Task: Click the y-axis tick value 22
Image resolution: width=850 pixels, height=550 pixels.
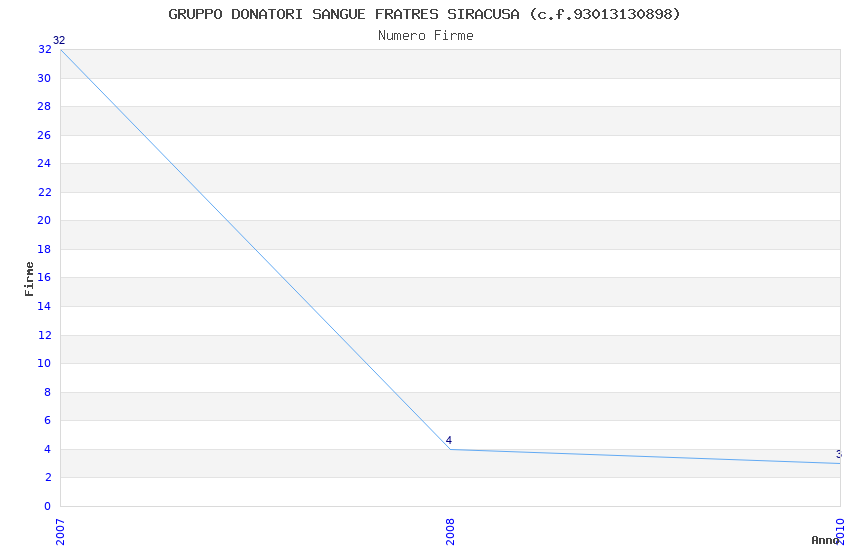Action: pyautogui.click(x=44, y=192)
